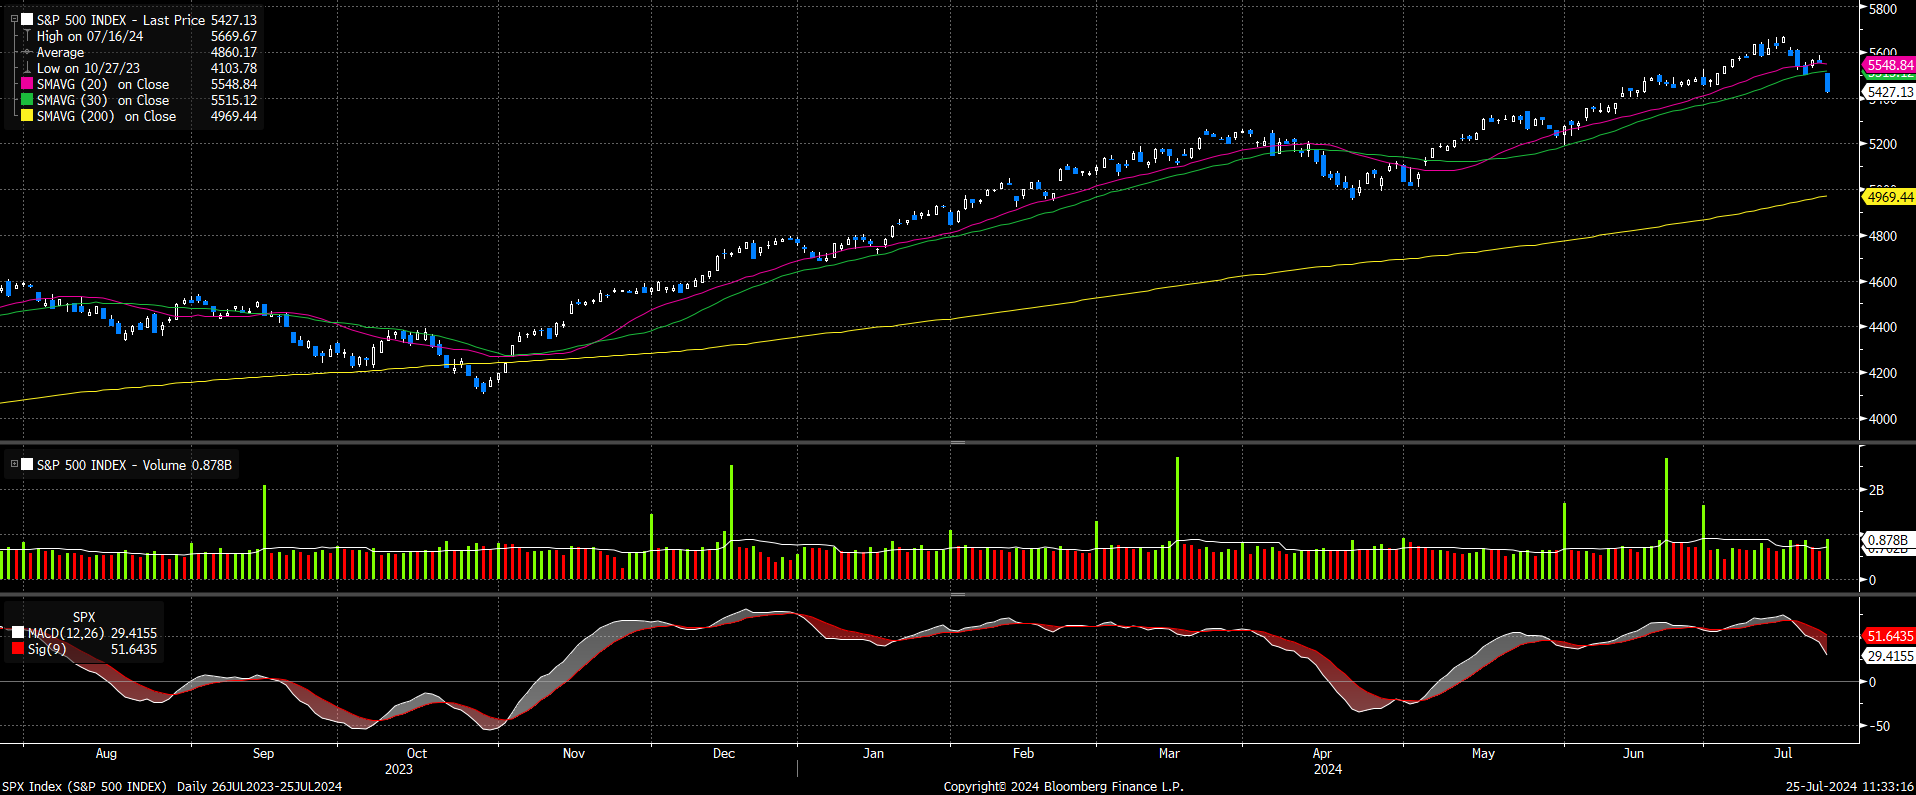Viewport: 1916px width, 795px height.
Task: Open the yellow SMAVG (200) color swatch
Action: [27, 116]
